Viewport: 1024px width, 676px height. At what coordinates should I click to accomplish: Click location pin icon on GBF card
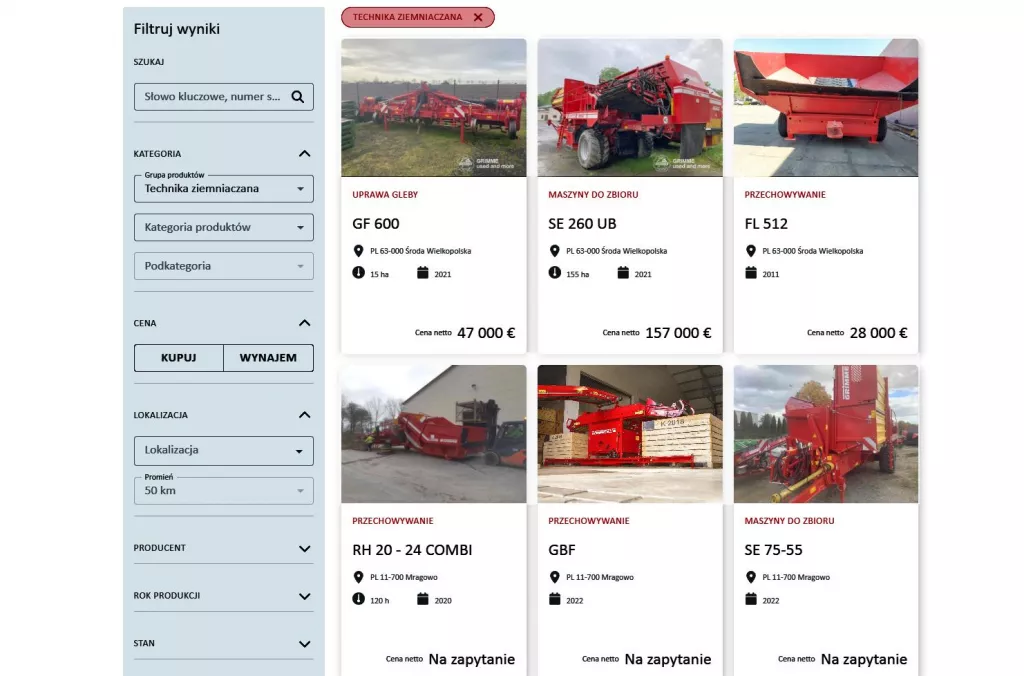coord(554,577)
